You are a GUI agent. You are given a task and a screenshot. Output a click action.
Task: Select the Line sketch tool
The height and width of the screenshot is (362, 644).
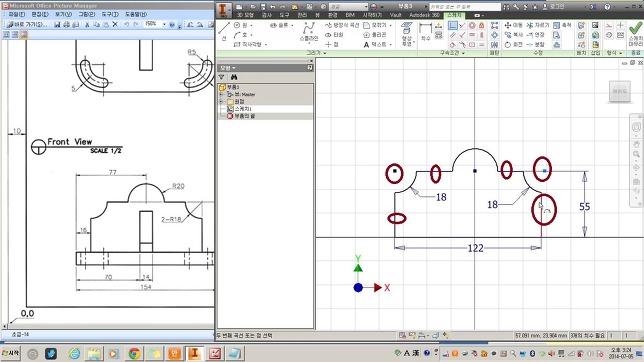point(224,31)
